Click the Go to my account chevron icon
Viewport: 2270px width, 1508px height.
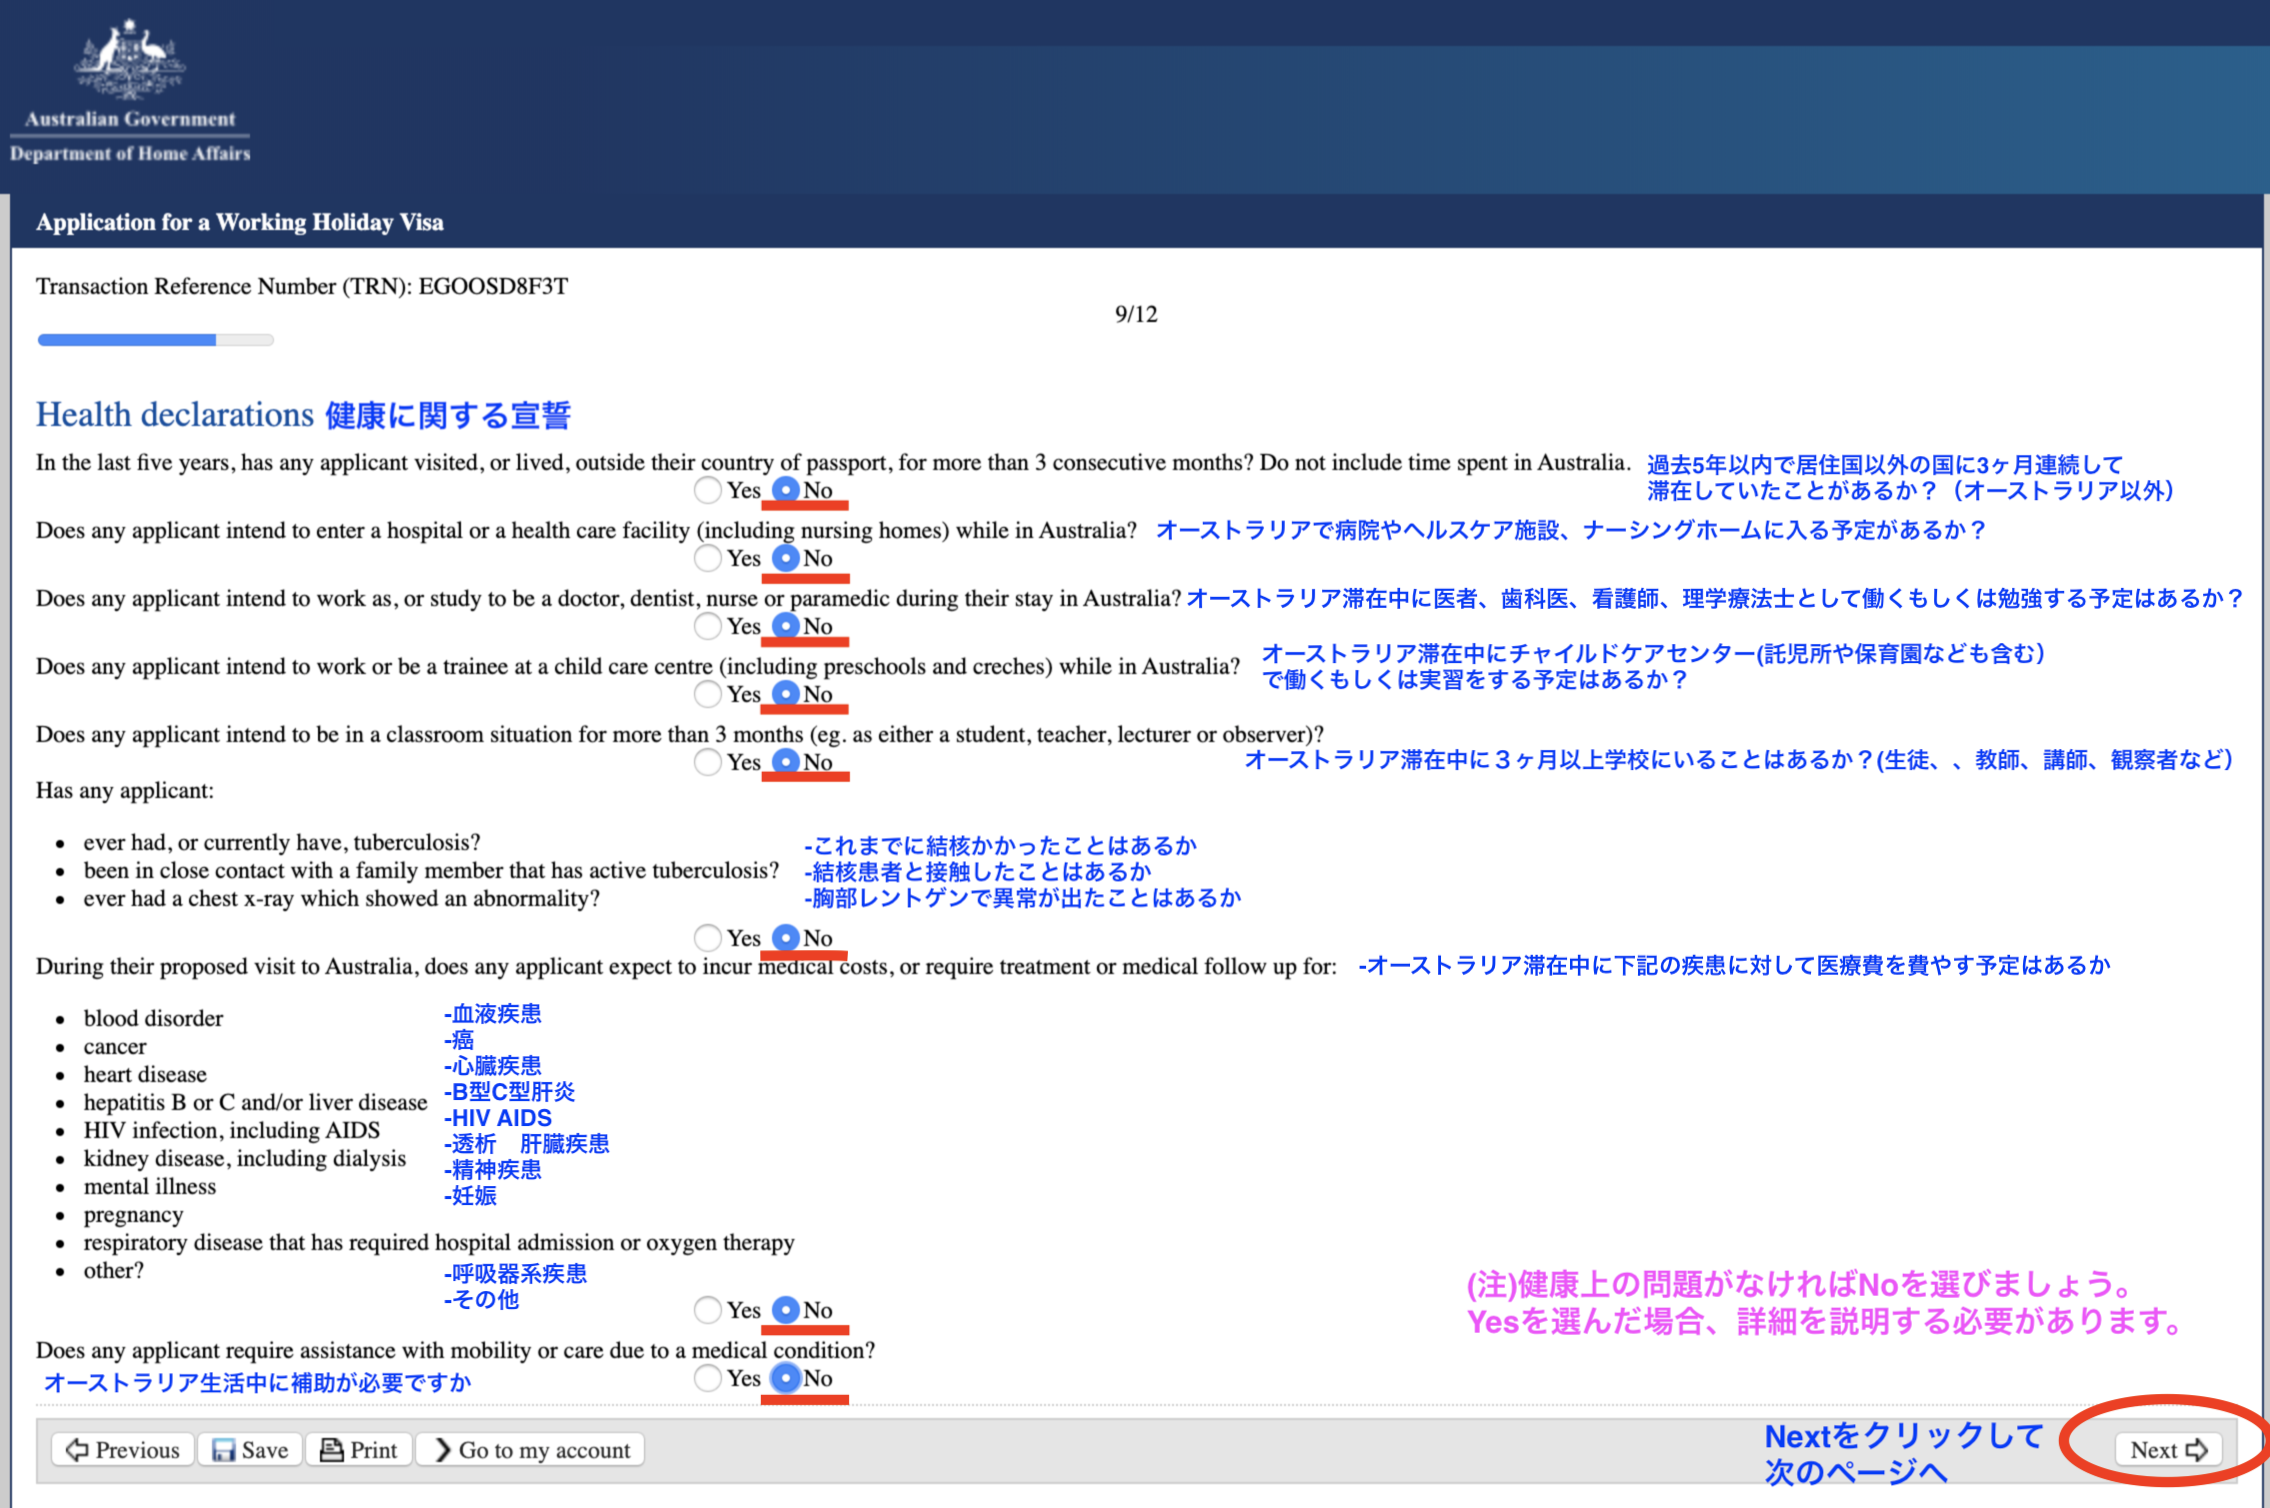point(443,1450)
